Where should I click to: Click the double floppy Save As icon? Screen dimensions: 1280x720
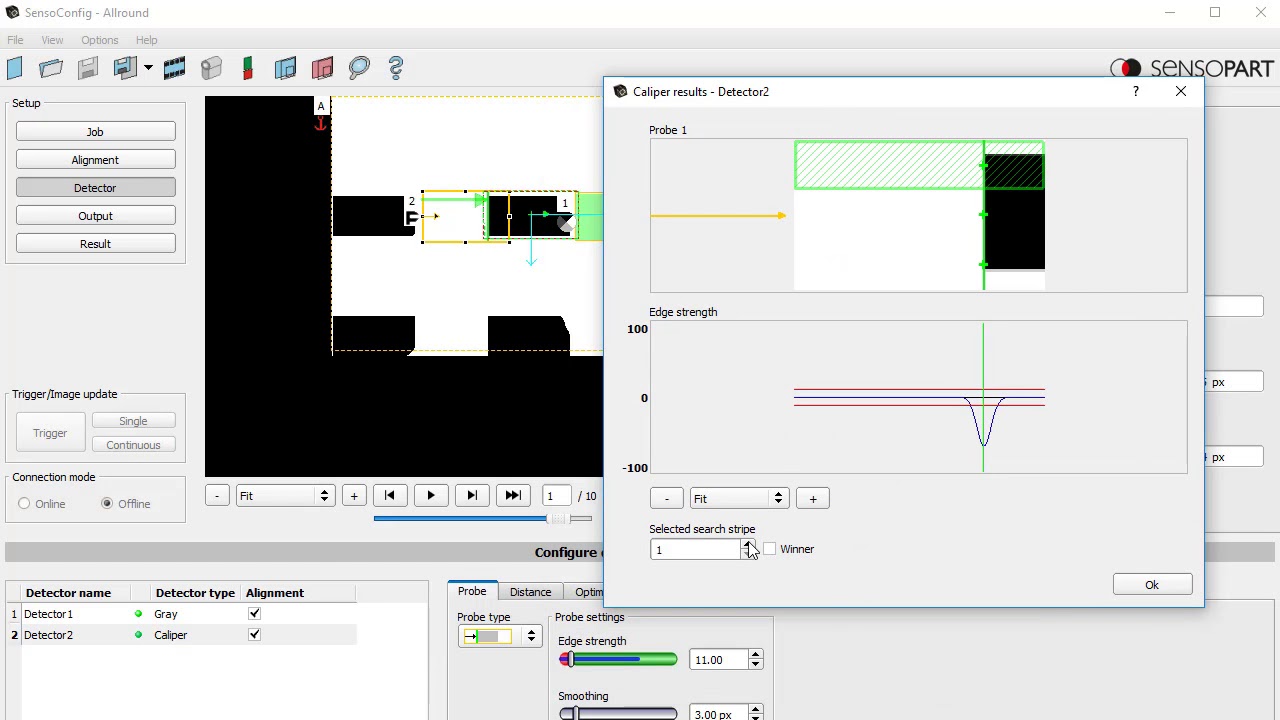pos(125,68)
